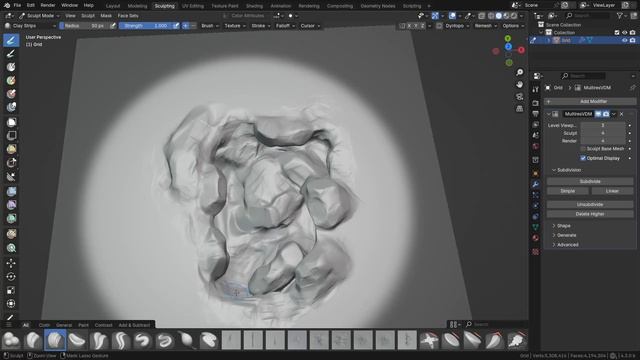
Task: Open the Render menu
Action: (48, 5)
